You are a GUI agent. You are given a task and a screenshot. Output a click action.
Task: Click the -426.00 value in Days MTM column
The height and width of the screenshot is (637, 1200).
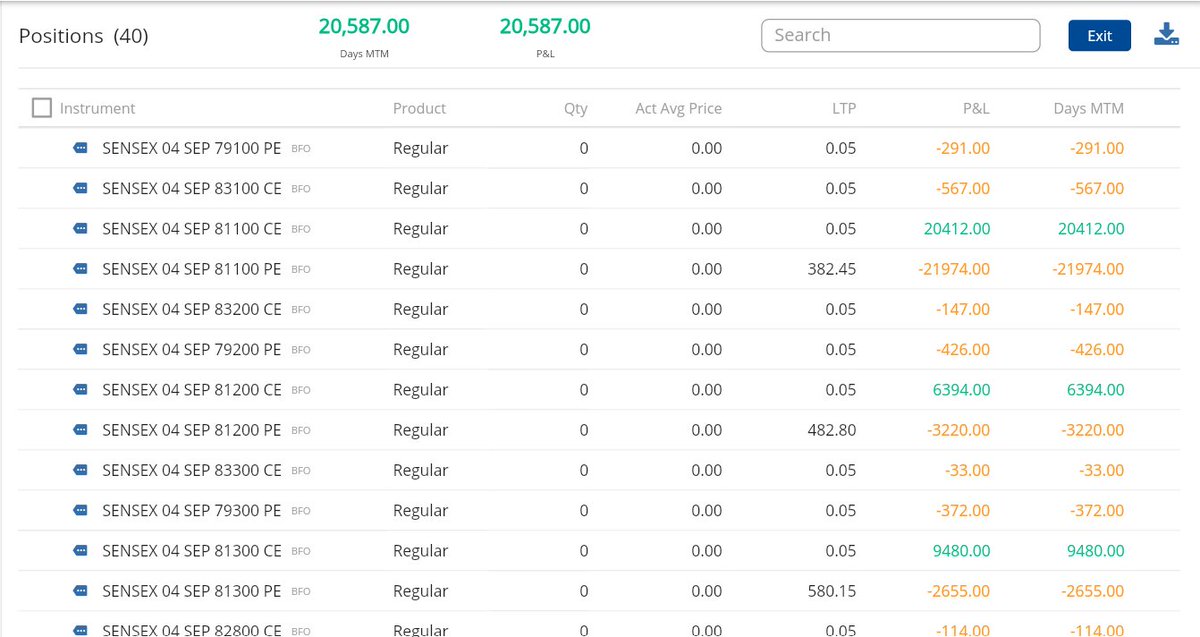(x=1097, y=350)
